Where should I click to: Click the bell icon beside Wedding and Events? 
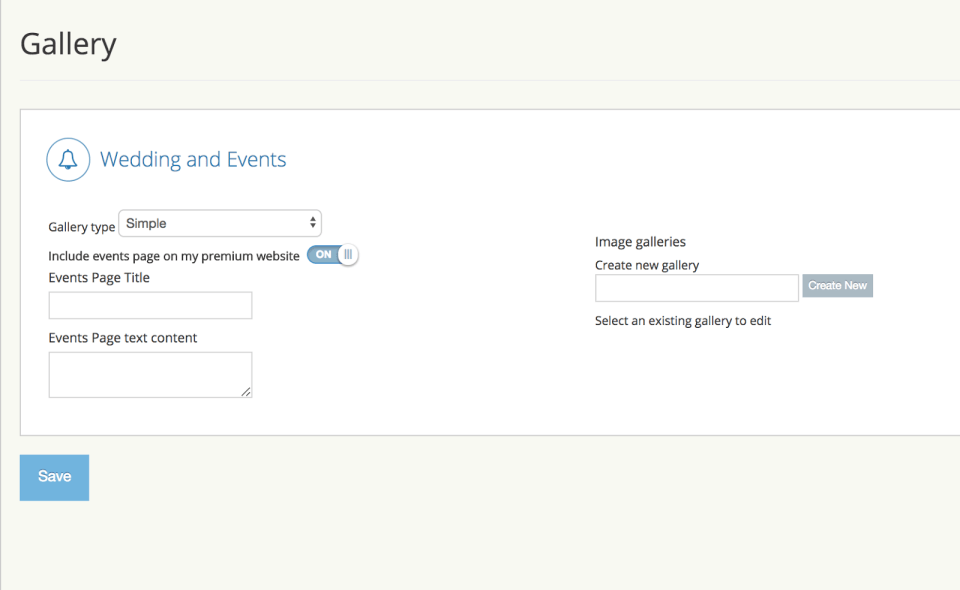(x=68, y=160)
